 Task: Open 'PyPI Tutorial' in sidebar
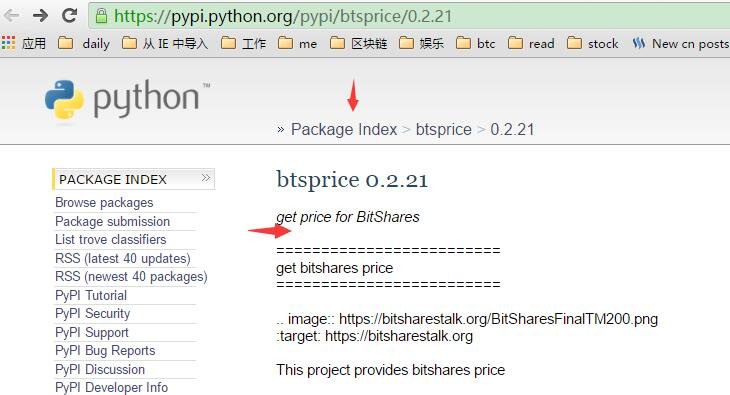click(91, 295)
